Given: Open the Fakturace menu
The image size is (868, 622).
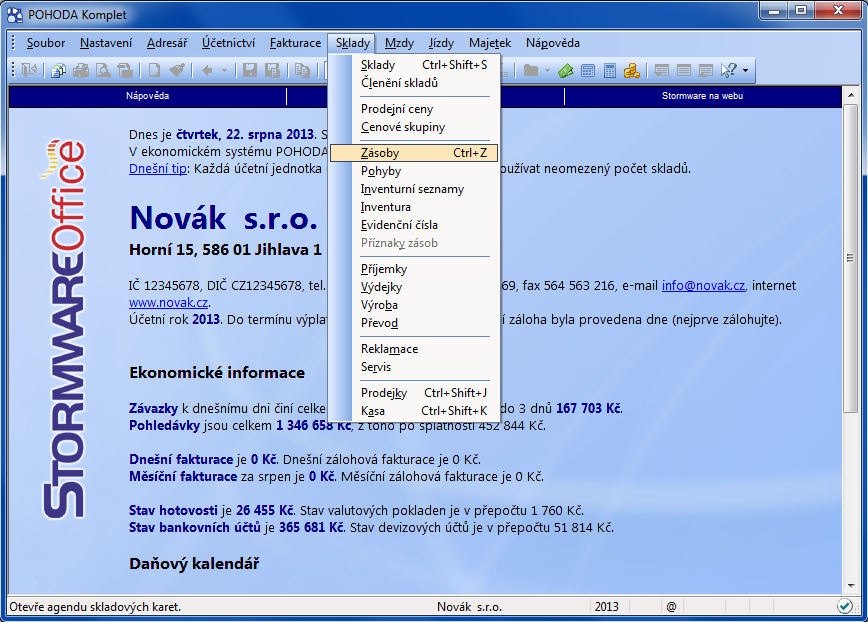Looking at the screenshot, I should point(295,43).
